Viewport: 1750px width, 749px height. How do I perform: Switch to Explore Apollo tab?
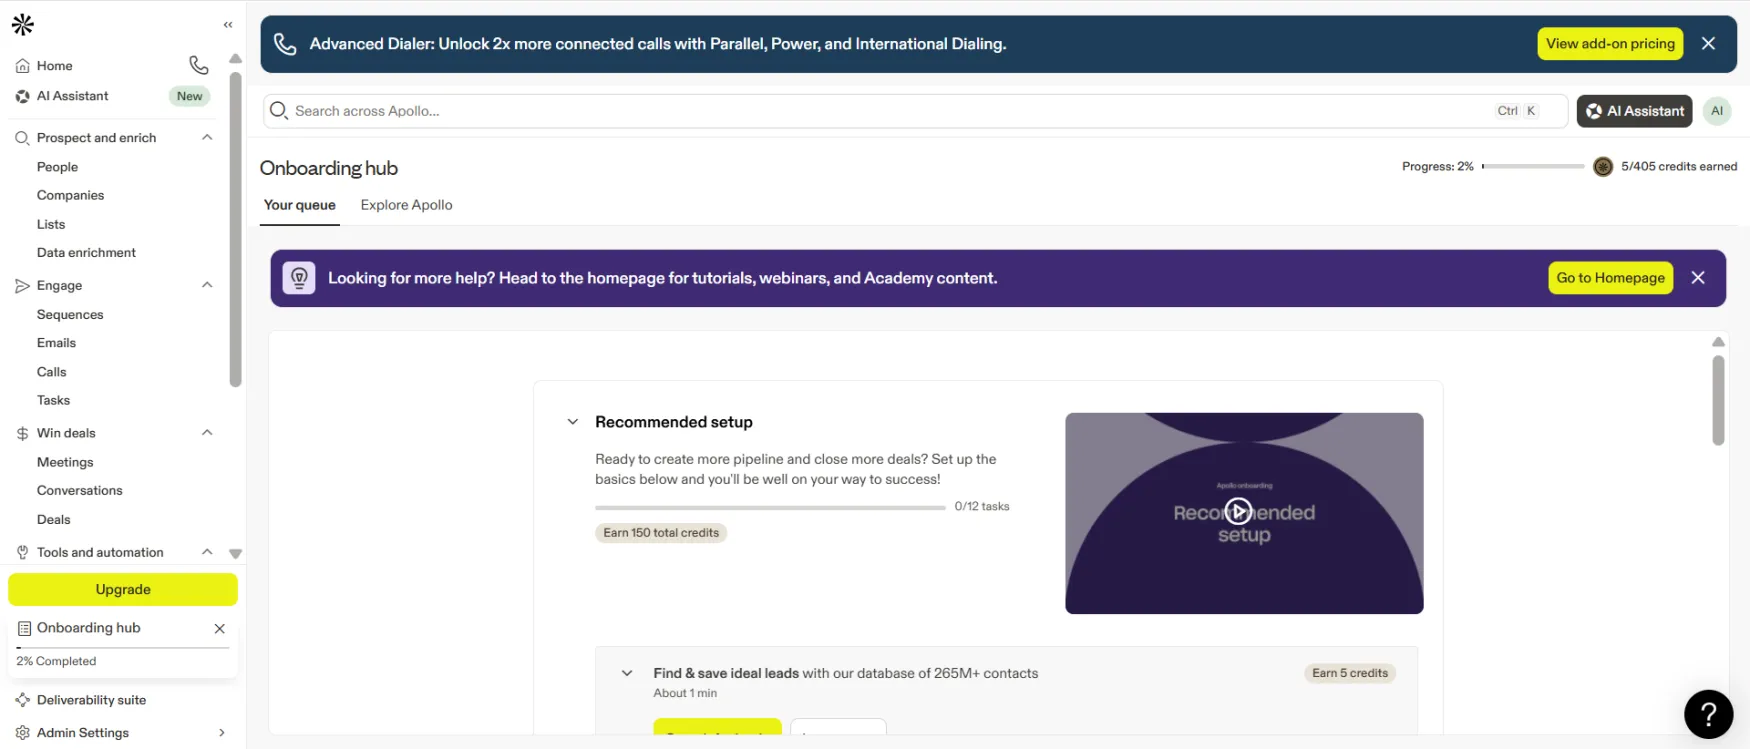pyautogui.click(x=406, y=205)
